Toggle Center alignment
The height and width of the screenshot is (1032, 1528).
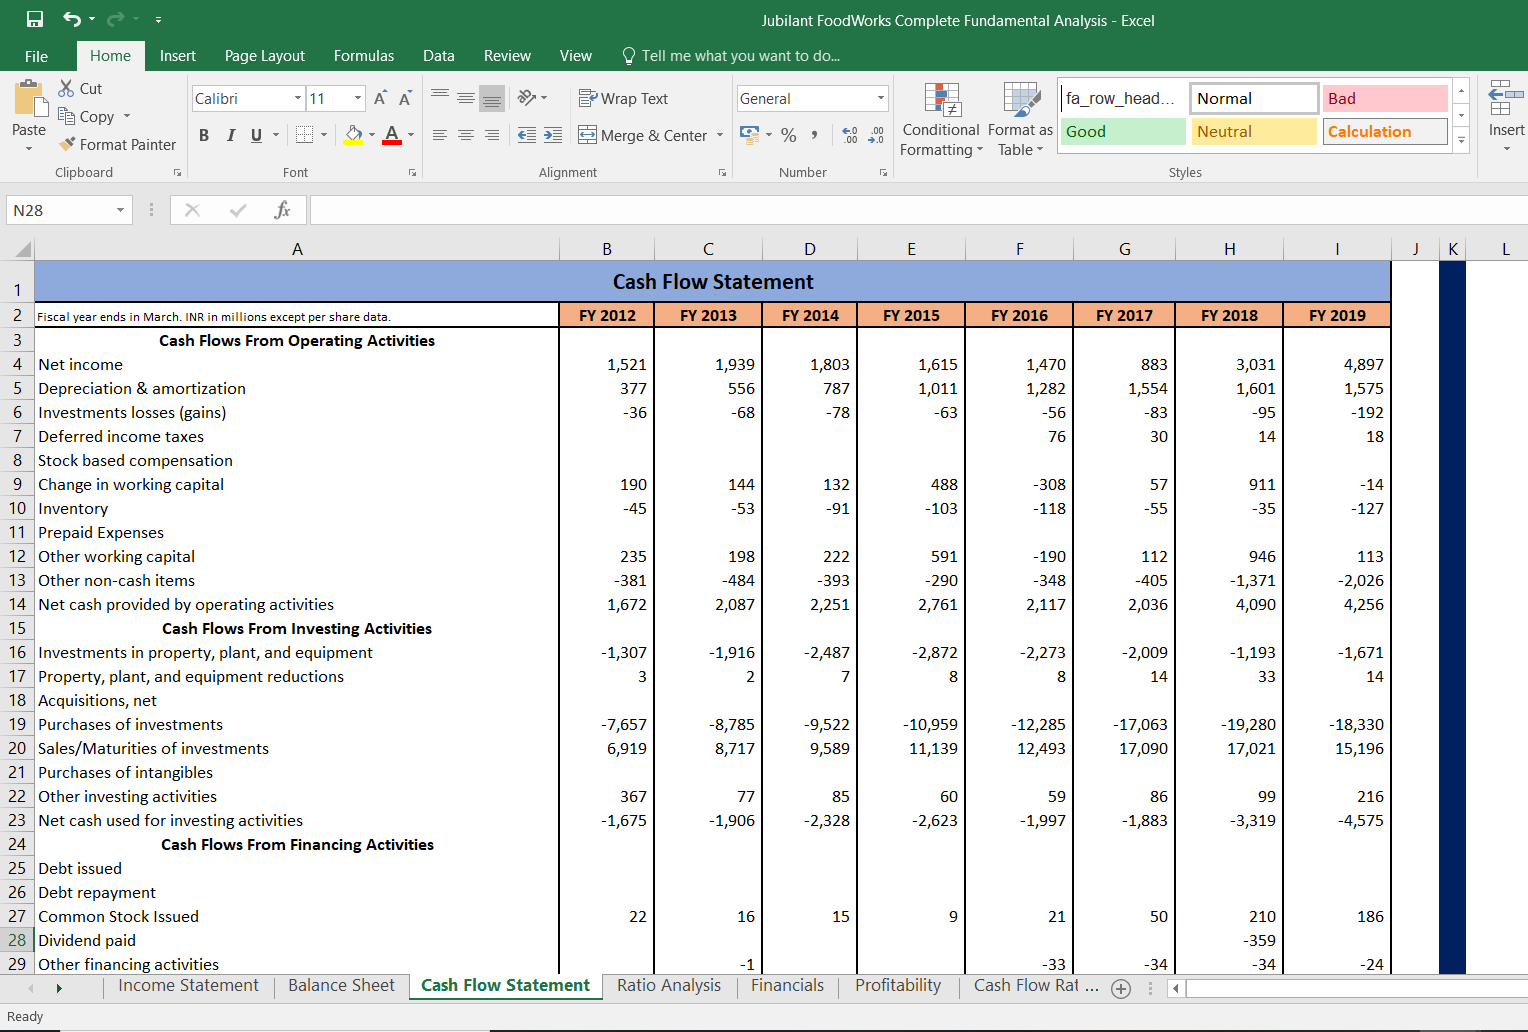pyautogui.click(x=466, y=135)
